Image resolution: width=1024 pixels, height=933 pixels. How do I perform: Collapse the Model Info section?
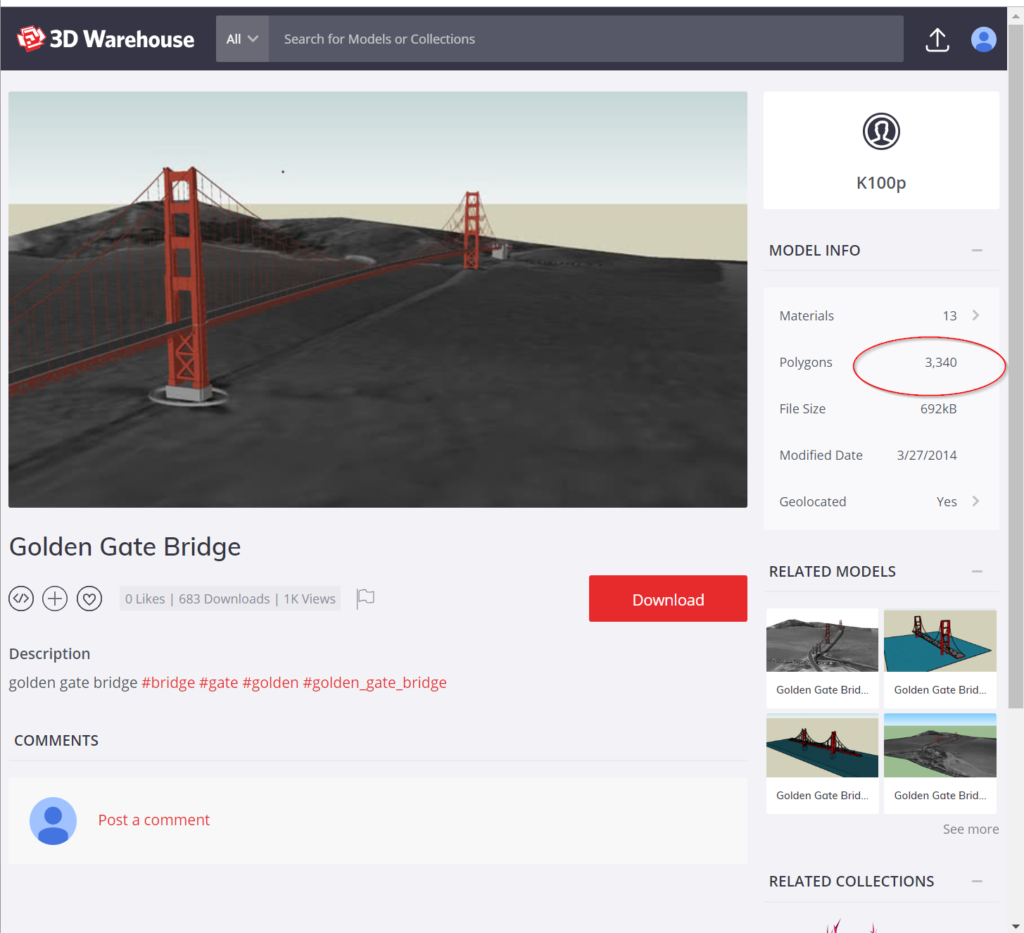coord(977,251)
